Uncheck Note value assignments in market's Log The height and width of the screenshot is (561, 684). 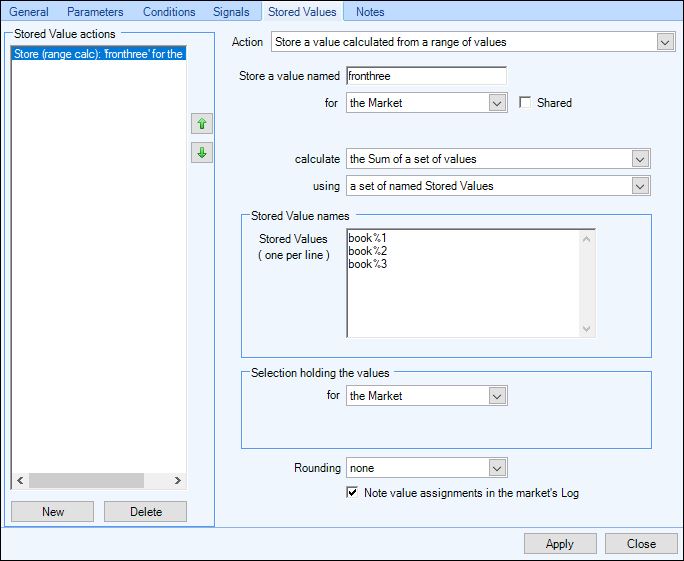pyautogui.click(x=352, y=493)
